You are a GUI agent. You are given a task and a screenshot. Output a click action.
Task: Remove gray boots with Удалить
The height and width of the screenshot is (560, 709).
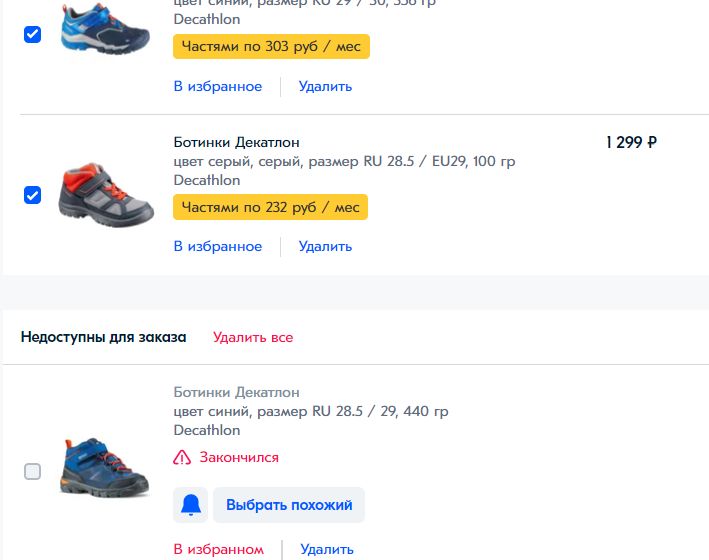point(325,246)
